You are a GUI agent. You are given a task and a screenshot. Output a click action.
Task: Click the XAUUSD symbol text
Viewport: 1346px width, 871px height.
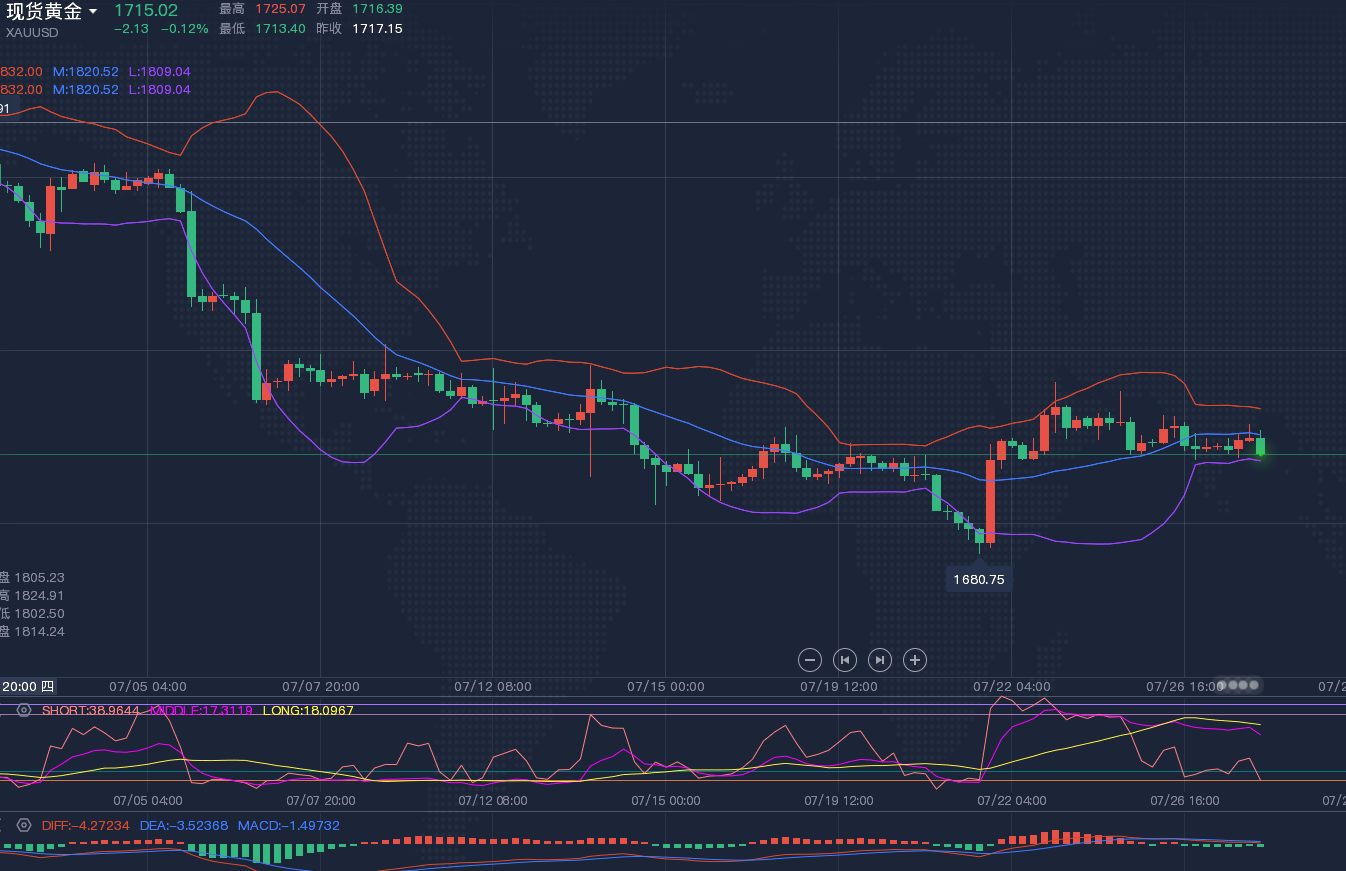32,32
